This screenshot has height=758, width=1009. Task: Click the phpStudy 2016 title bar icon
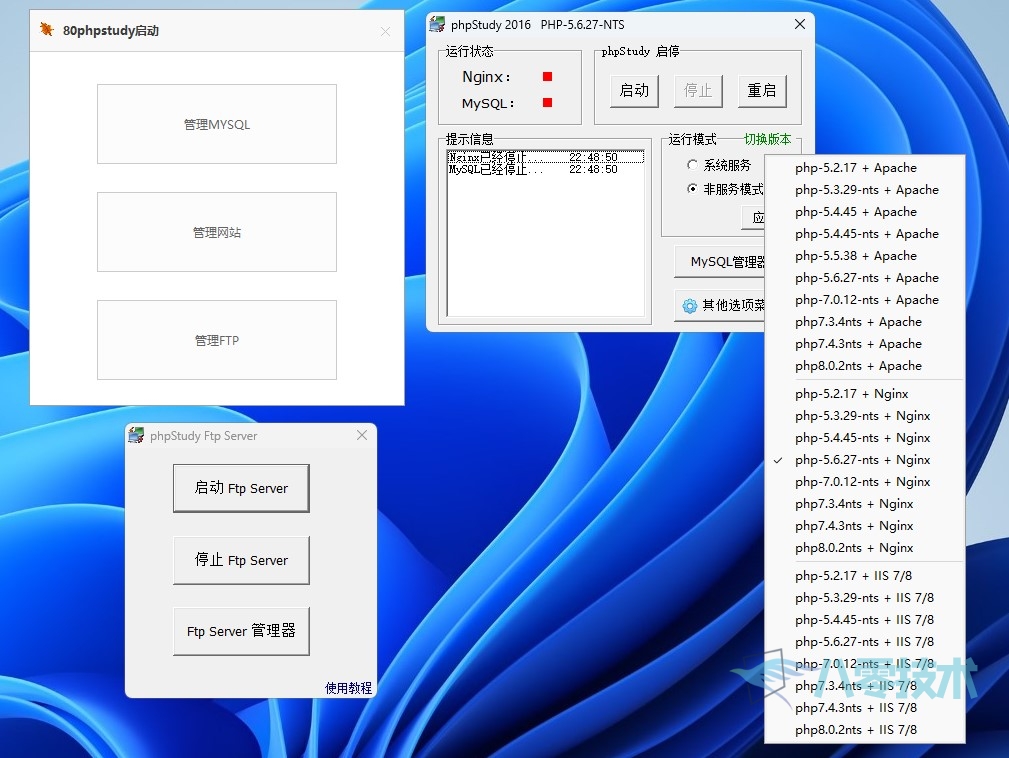tap(437, 24)
